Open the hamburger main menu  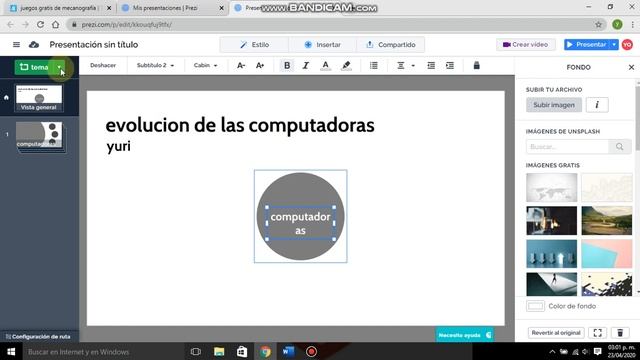(x=16, y=44)
